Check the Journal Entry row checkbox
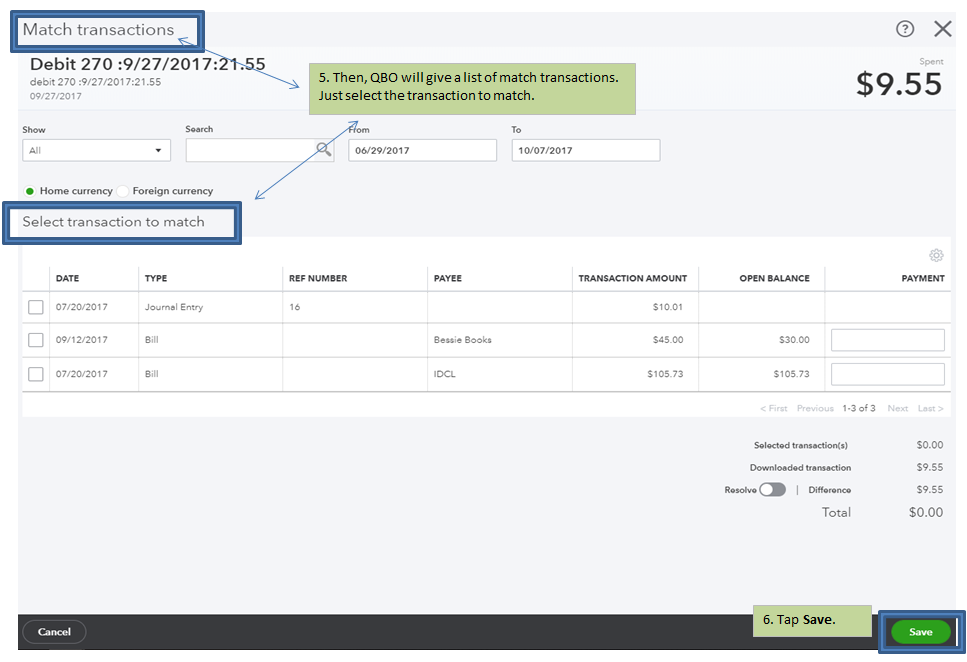Viewport: 967px width, 662px height. coord(36,308)
